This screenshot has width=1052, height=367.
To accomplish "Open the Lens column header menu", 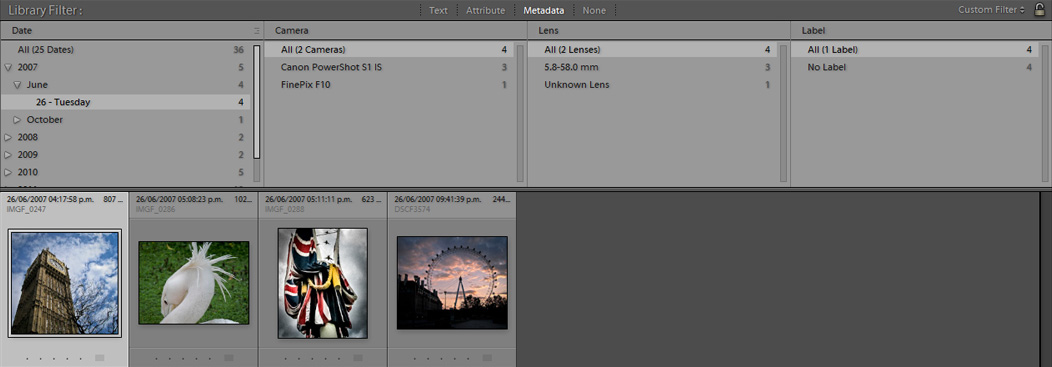I will pyautogui.click(x=548, y=31).
